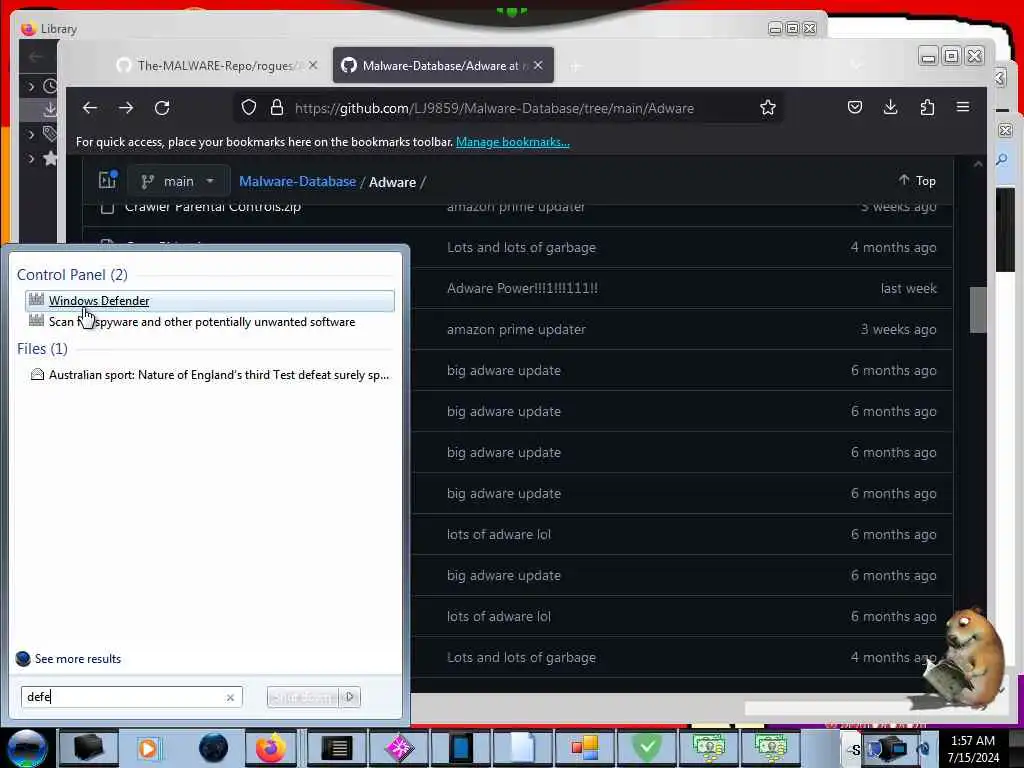Screen dimensions: 1024x768
Task: Click the taskbar clock 1:57 AM
Action: click(x=973, y=741)
